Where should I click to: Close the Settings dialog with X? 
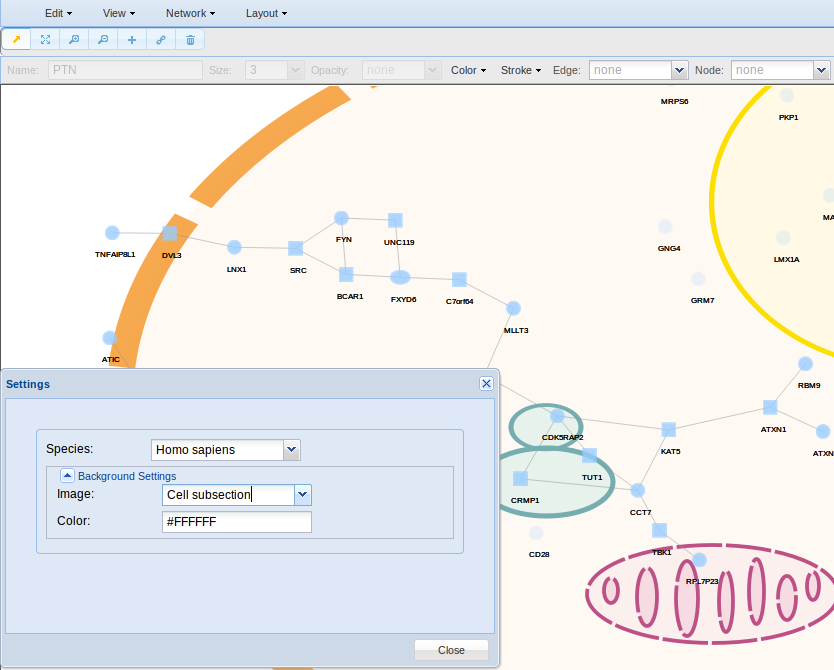coord(486,383)
